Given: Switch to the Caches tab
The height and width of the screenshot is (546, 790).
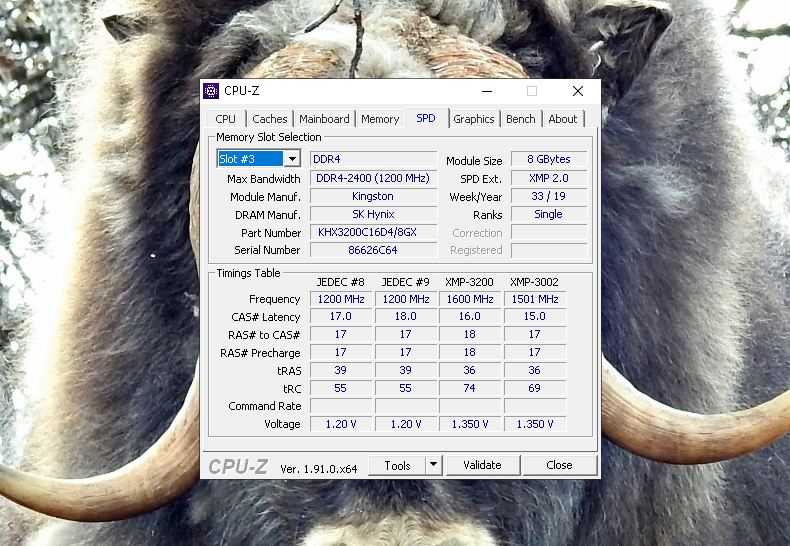Looking at the screenshot, I should point(270,119).
